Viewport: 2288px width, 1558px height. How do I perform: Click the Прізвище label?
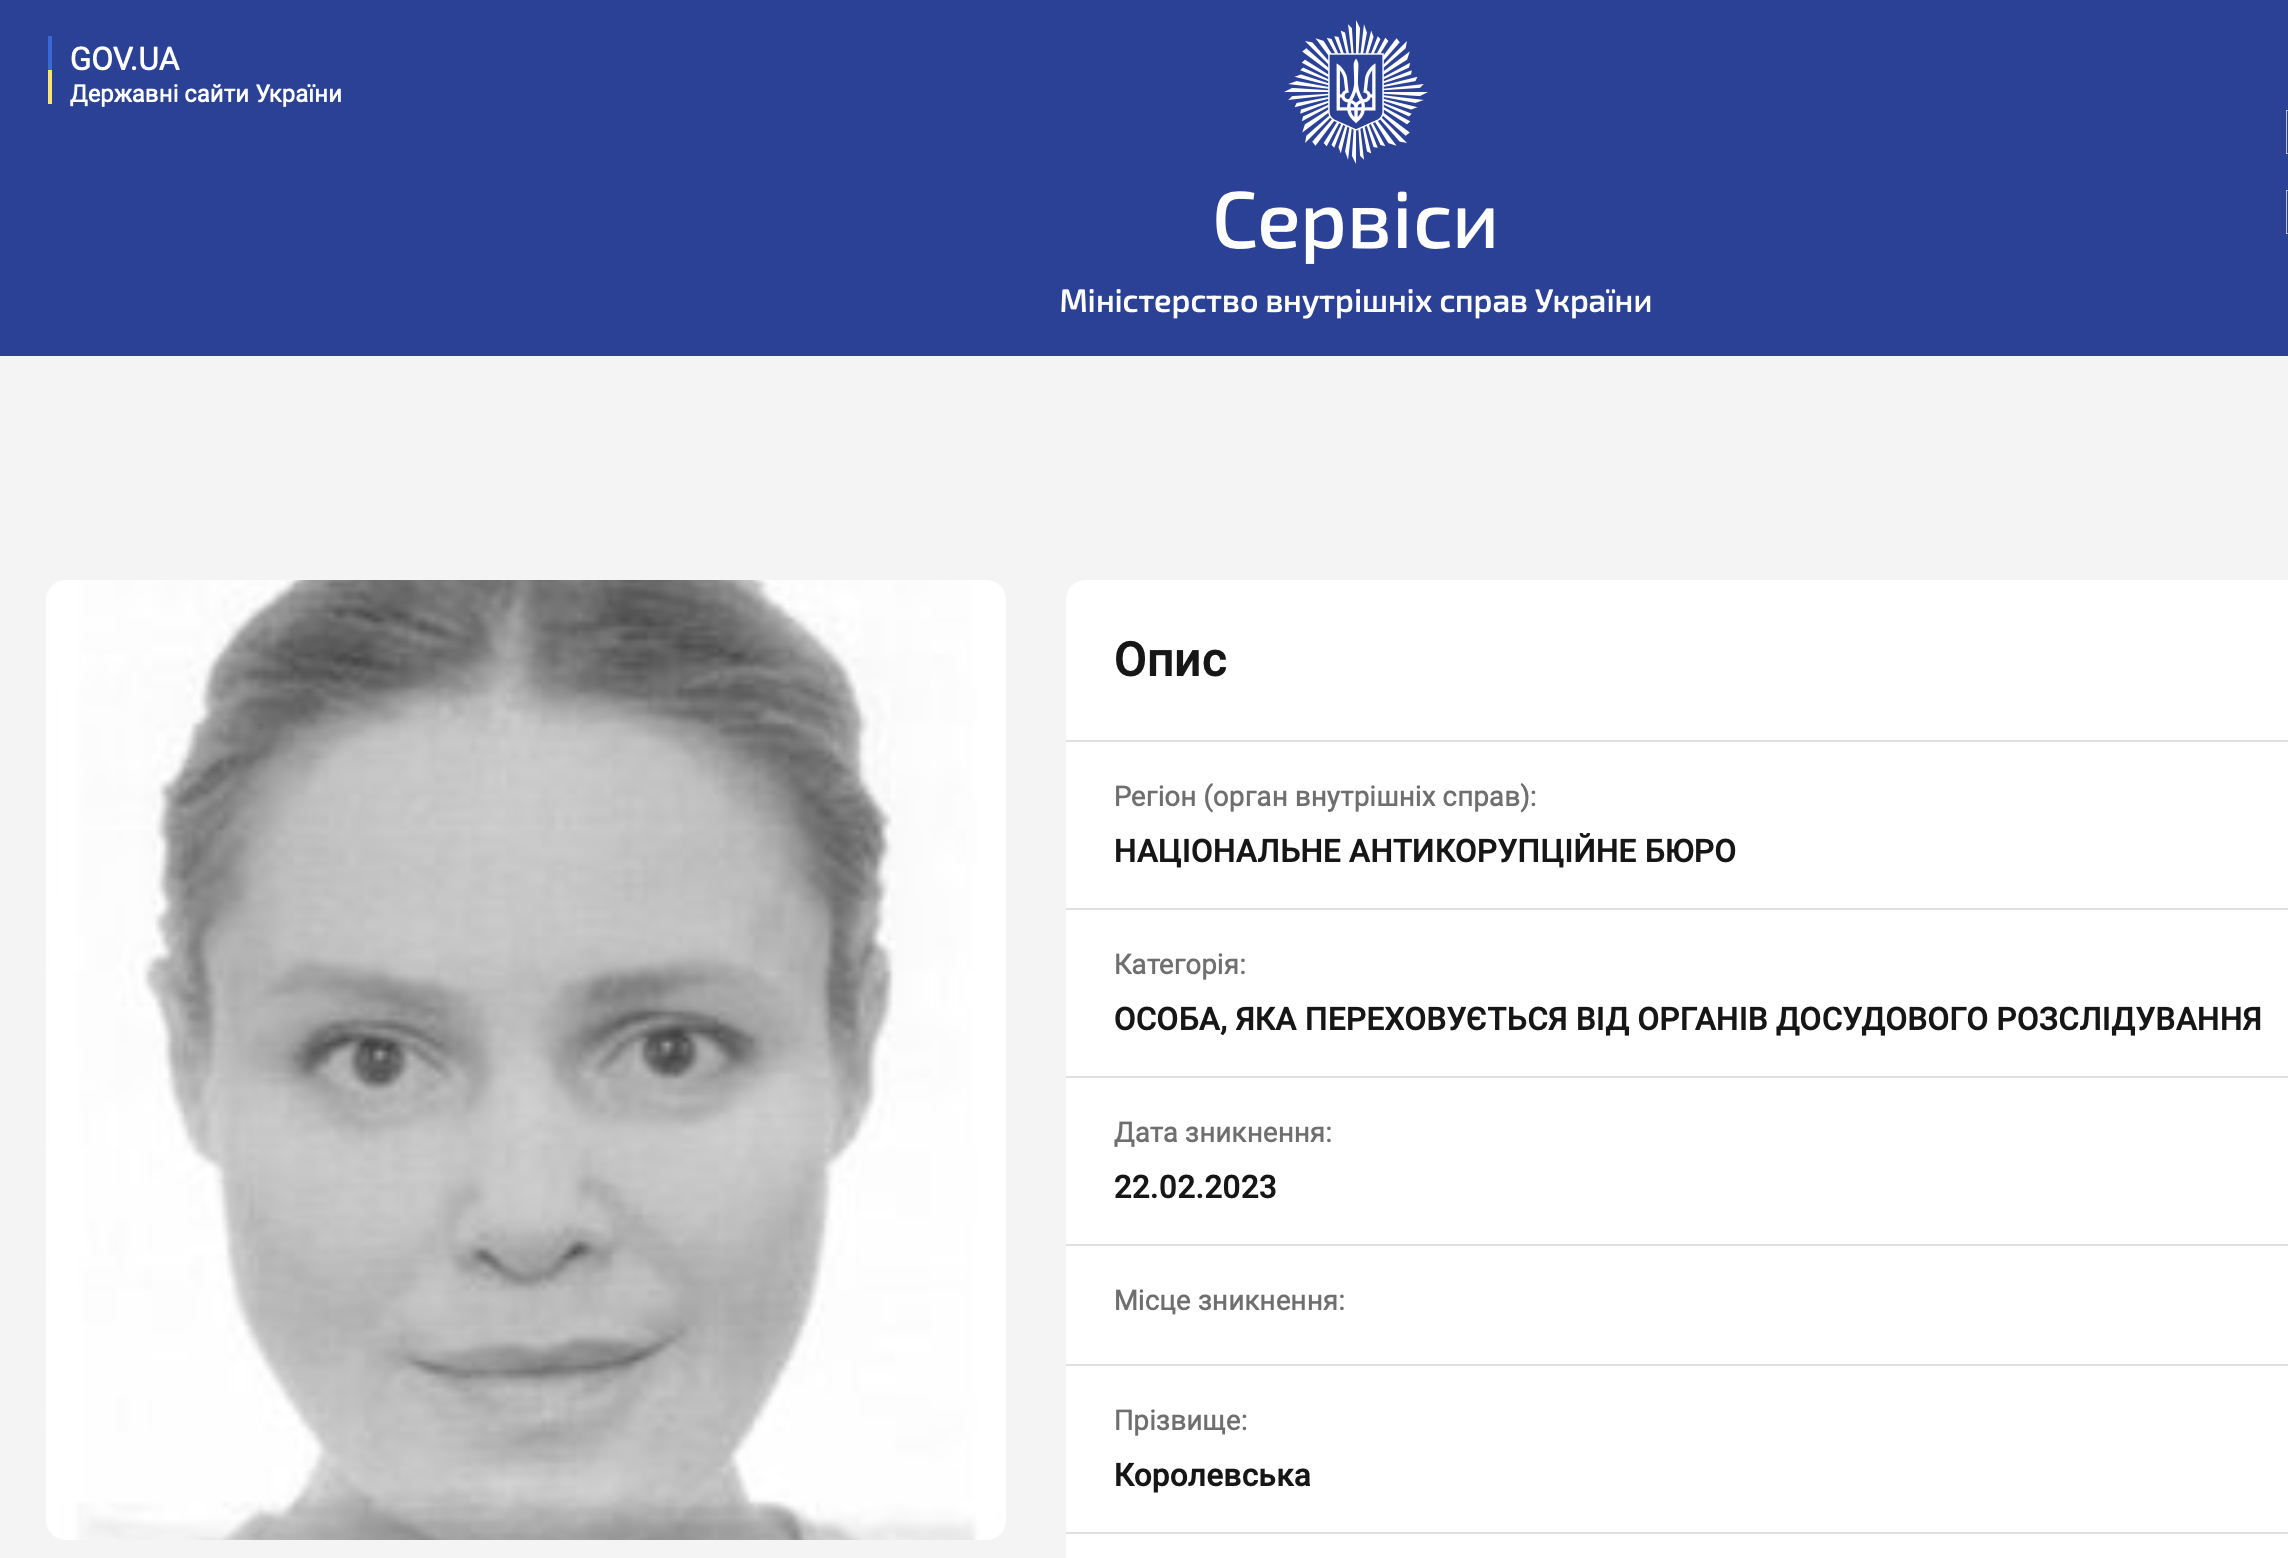(x=1181, y=1421)
